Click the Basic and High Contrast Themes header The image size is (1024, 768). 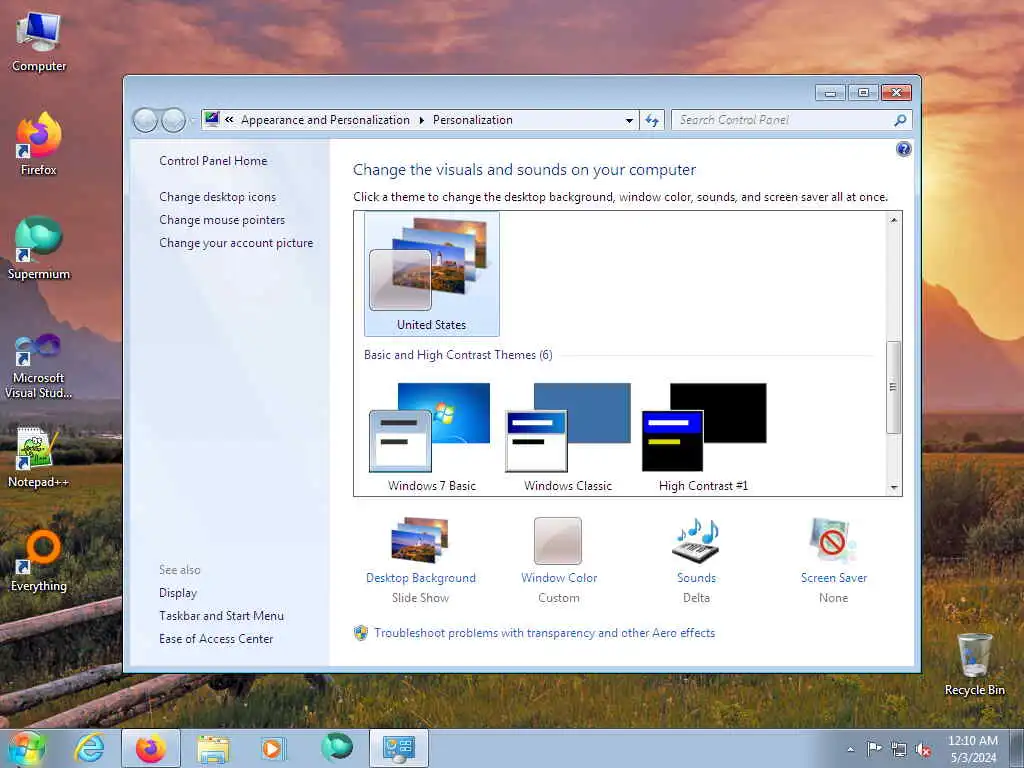(458, 355)
